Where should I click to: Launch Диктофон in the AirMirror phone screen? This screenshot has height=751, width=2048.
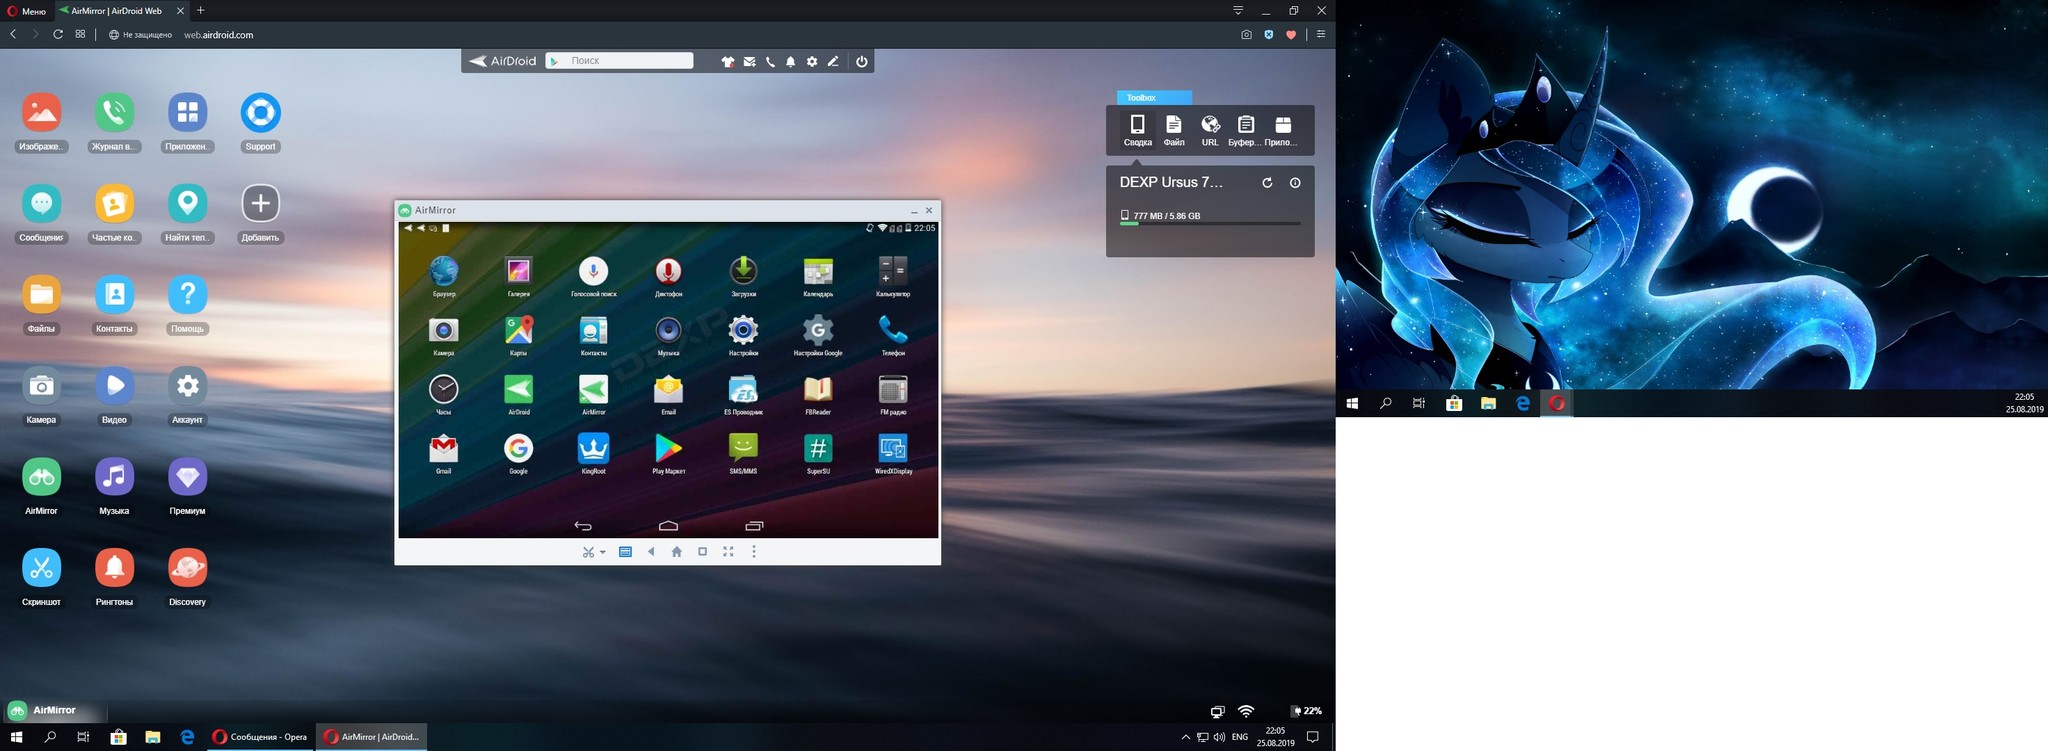point(668,271)
